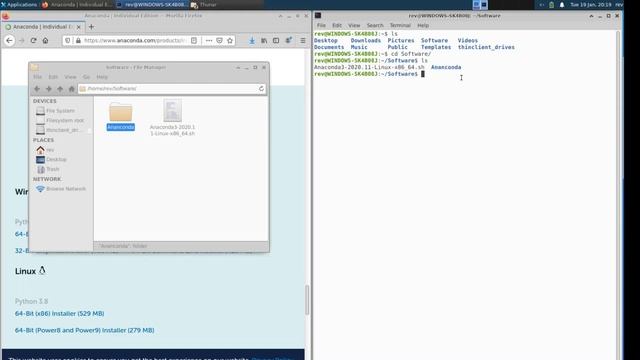Select Browse Network in sidebar
Viewport: 640px width, 360px height.
61,189
